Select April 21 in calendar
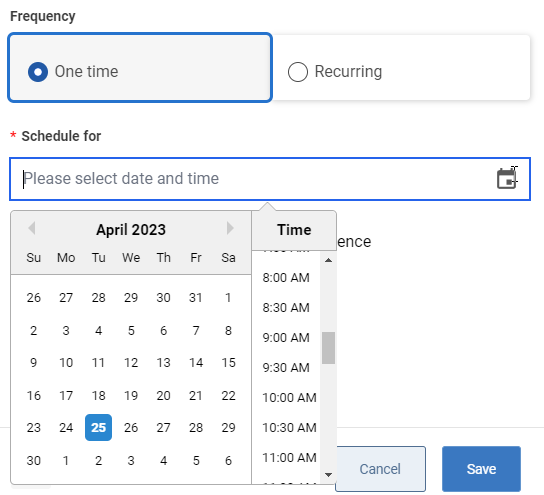The image size is (544, 495). pos(196,395)
